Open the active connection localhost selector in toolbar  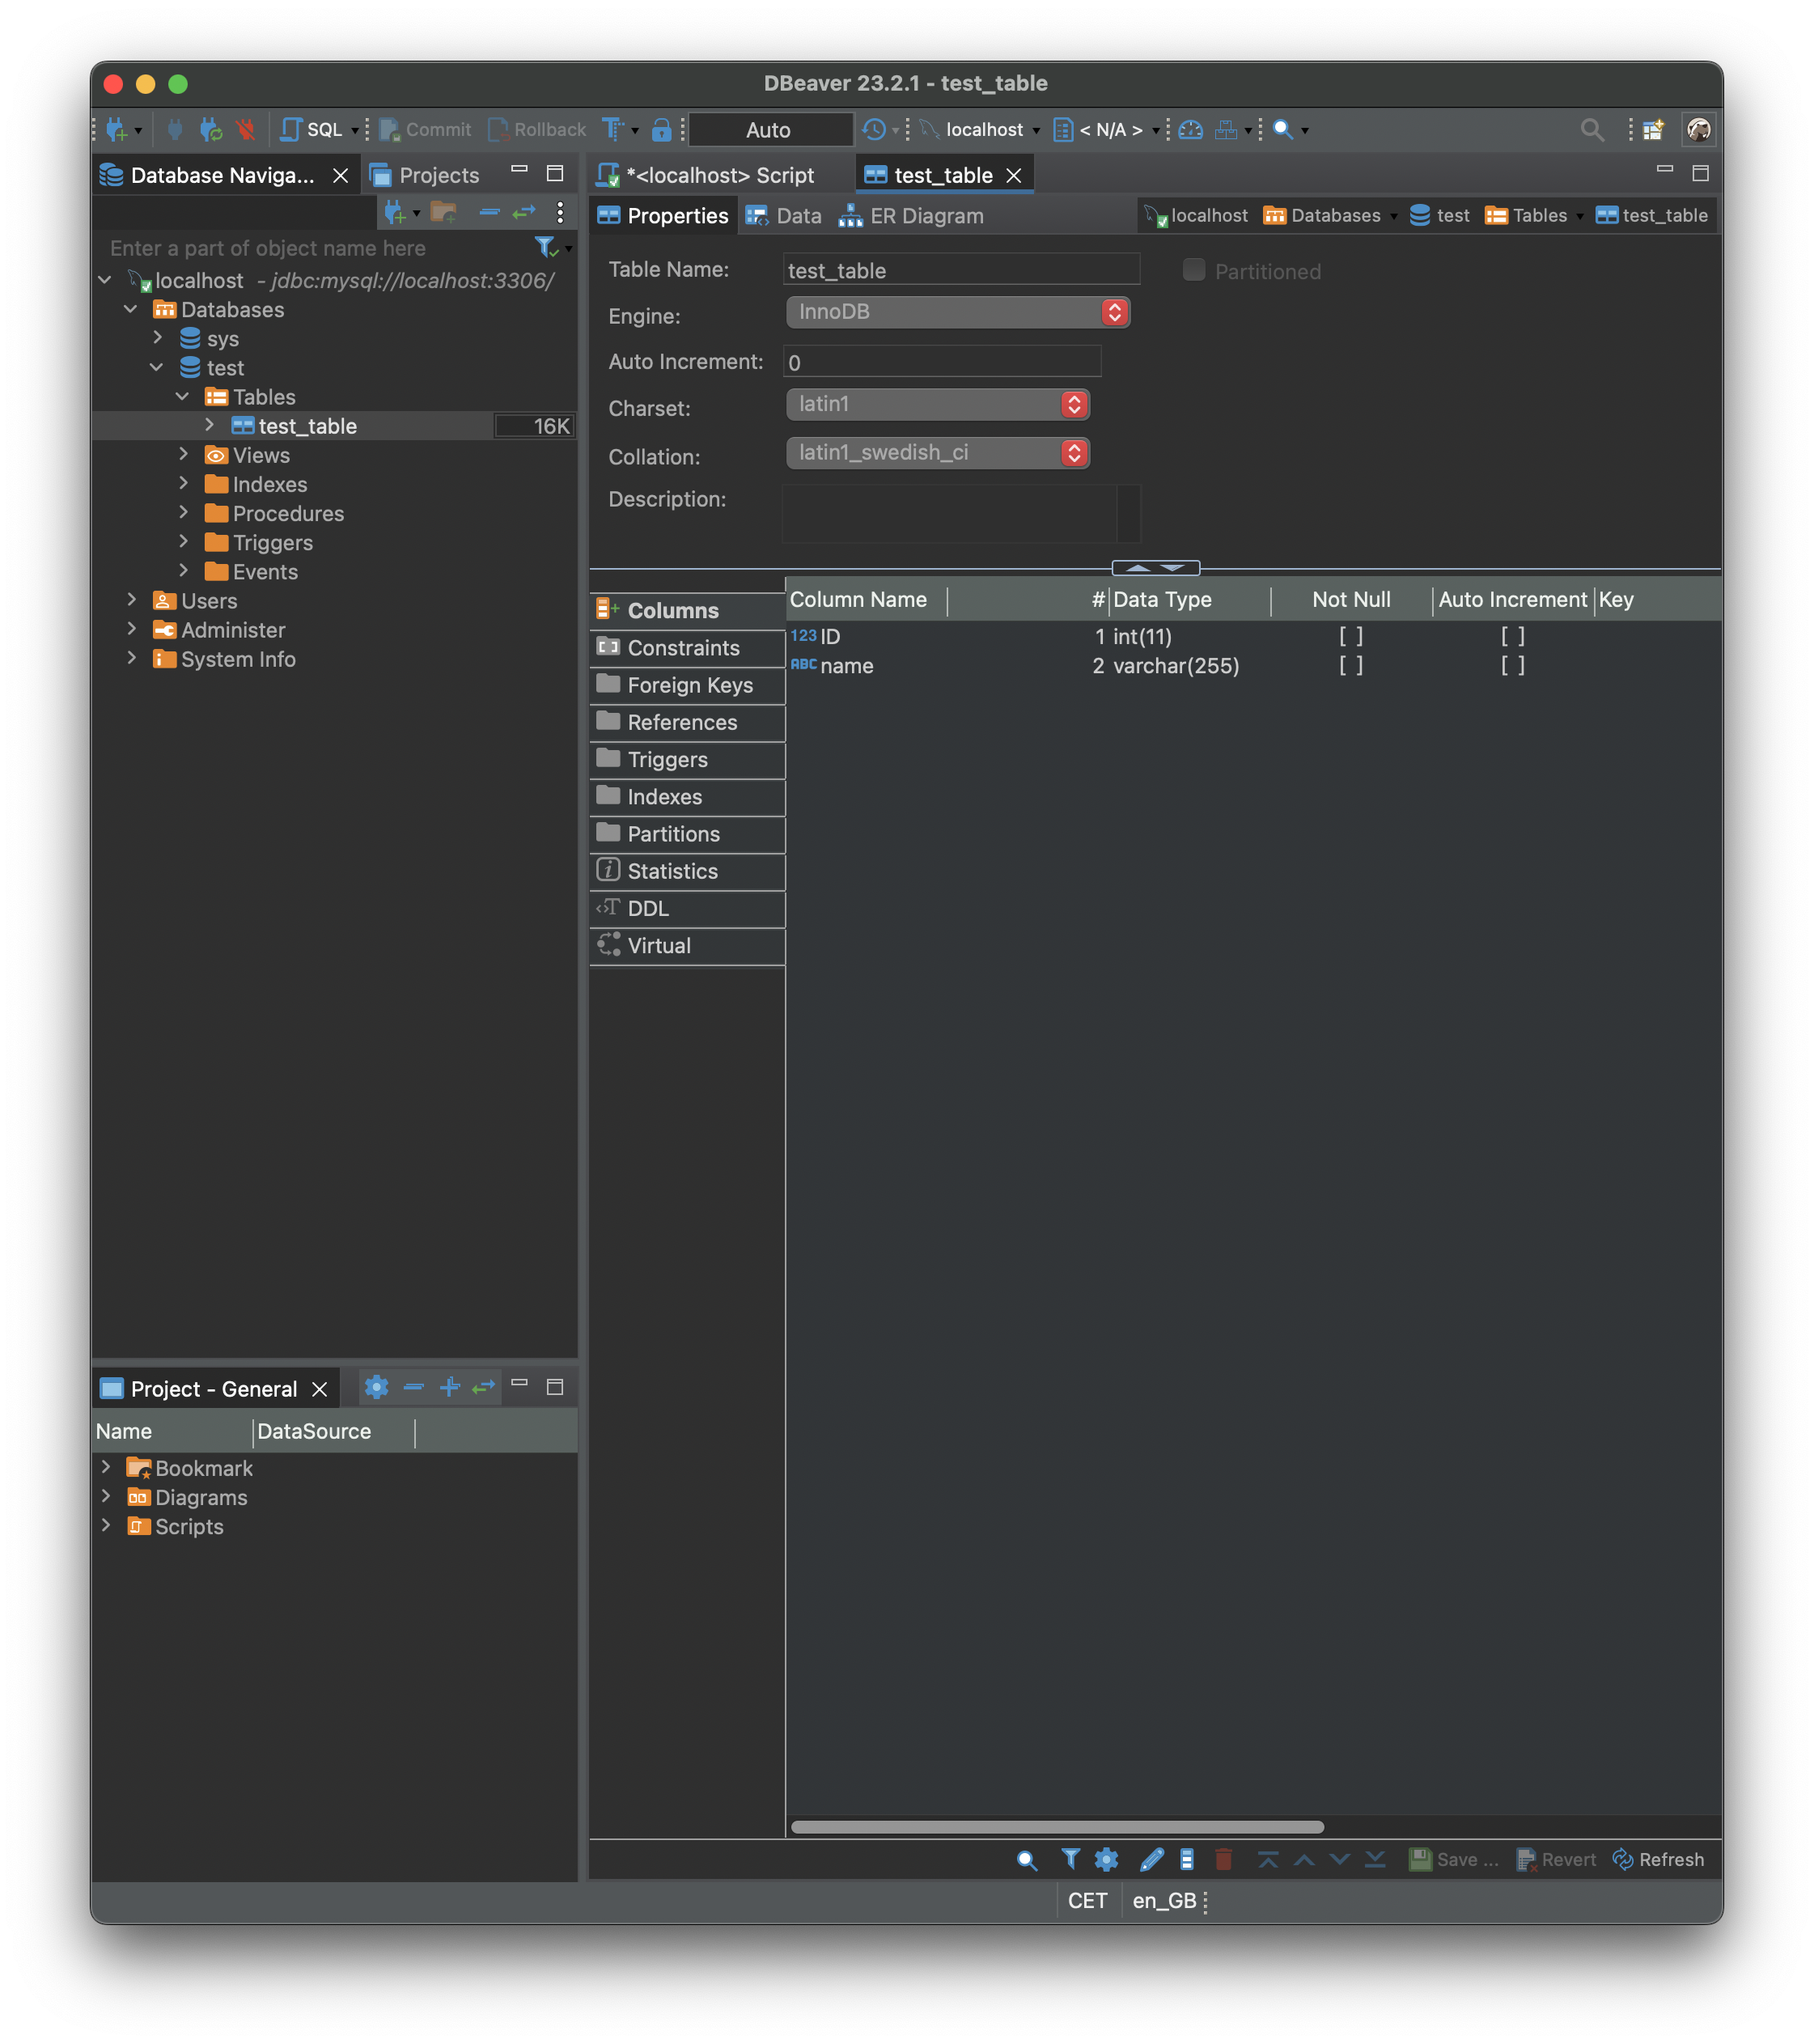(x=981, y=130)
